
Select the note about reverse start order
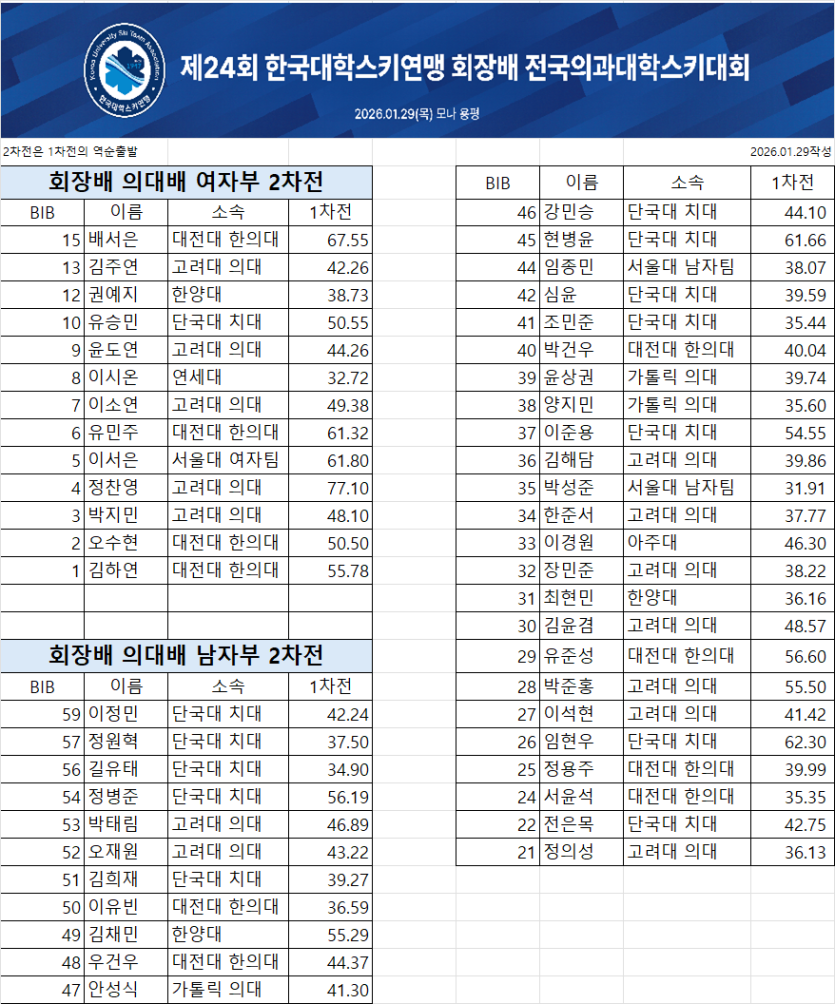[x=70, y=151]
